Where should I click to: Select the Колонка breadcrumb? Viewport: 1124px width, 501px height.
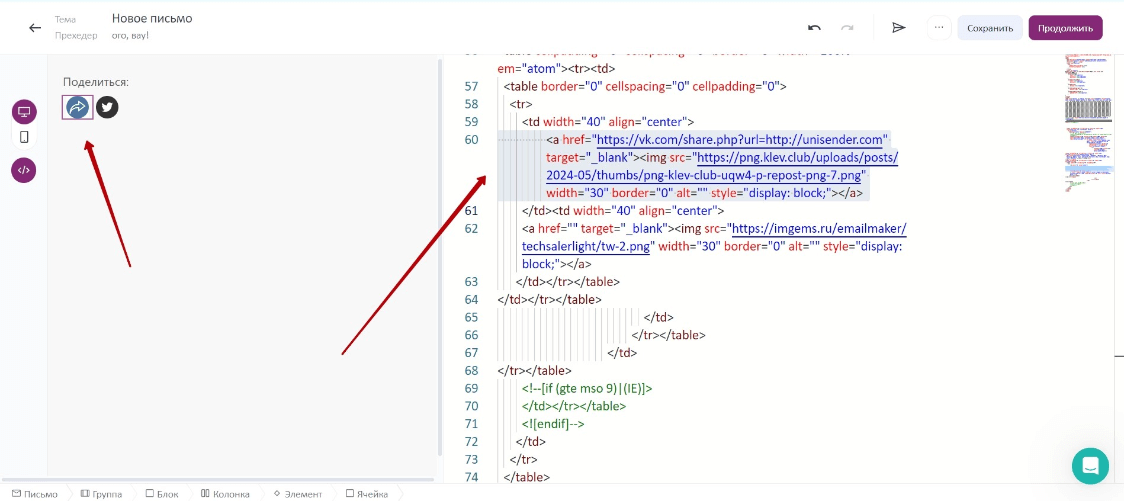[225, 494]
